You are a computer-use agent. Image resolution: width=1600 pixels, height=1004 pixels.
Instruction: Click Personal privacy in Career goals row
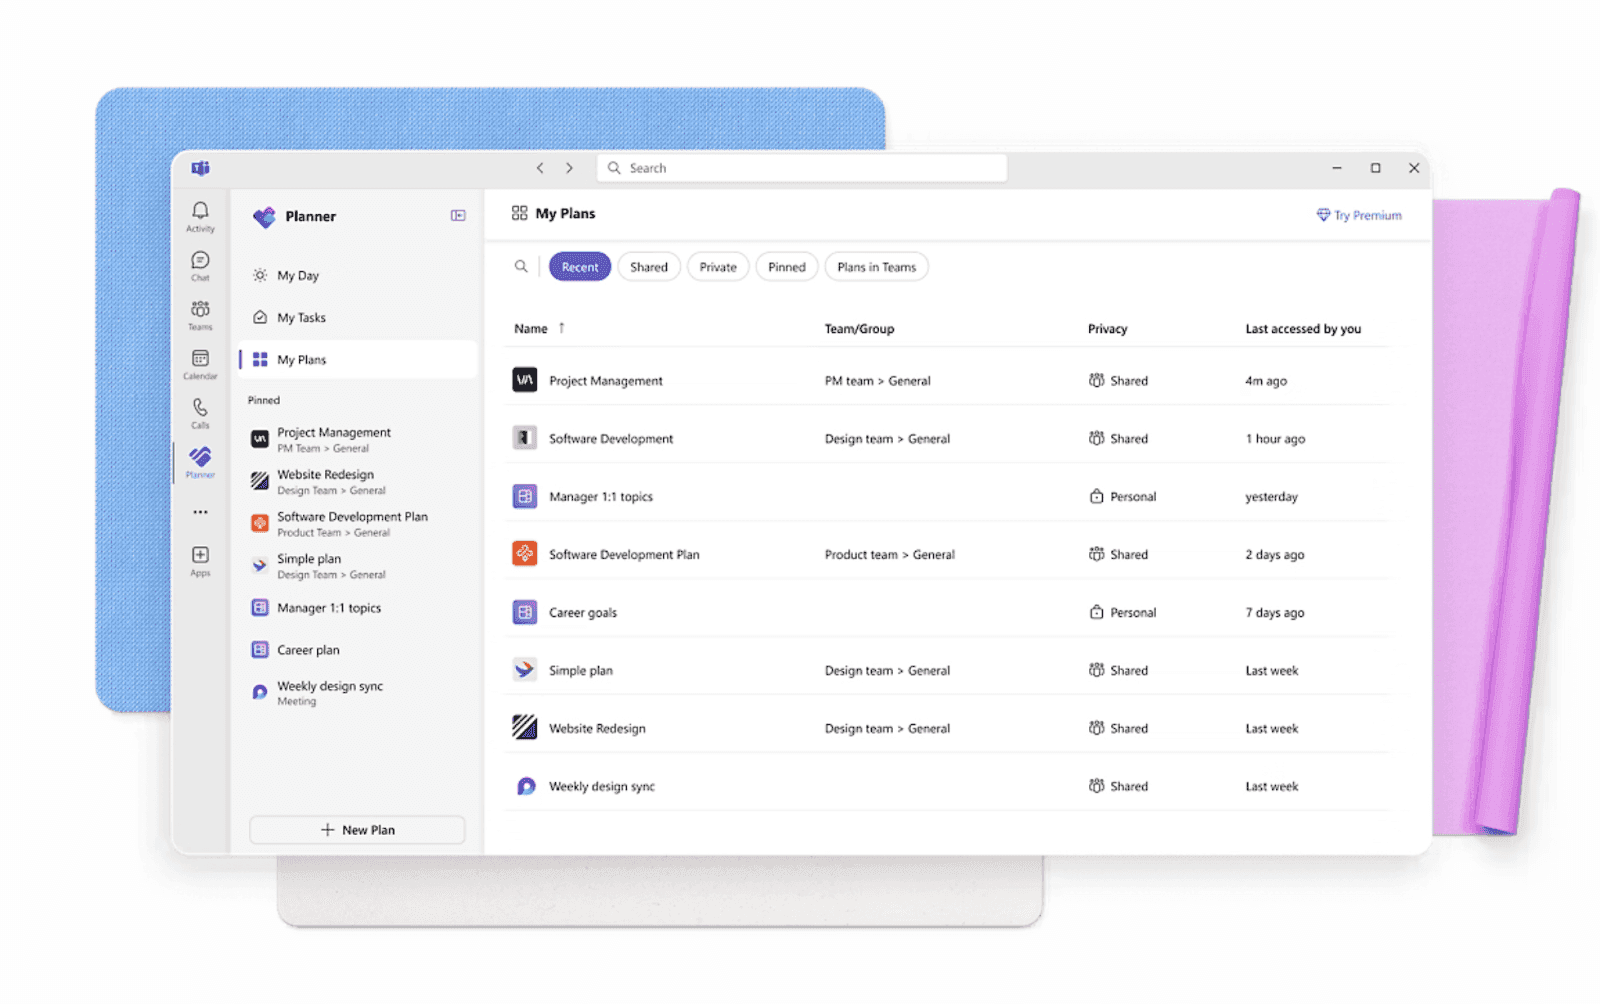click(1122, 612)
